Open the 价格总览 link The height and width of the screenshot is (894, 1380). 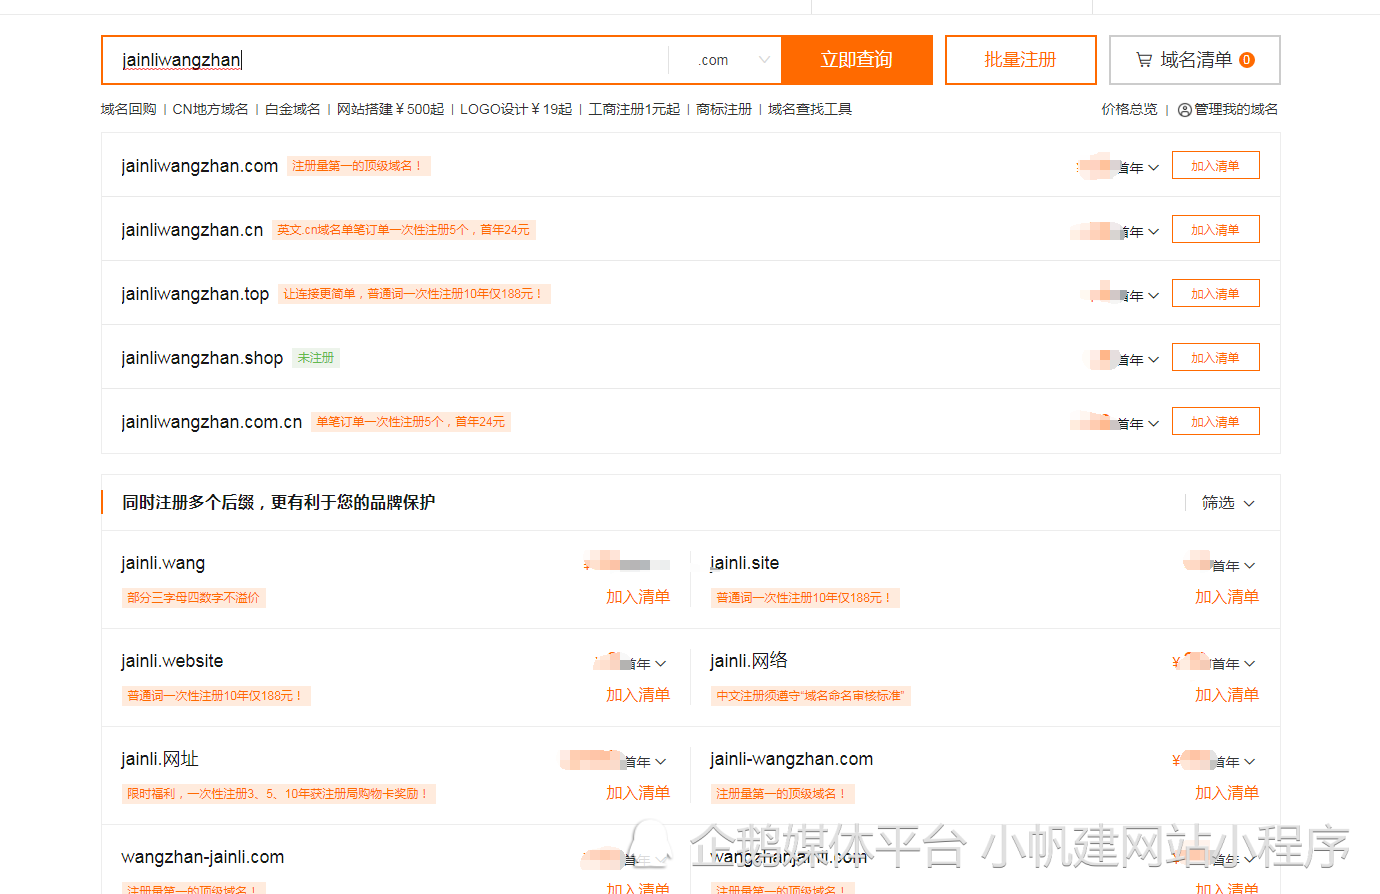(1130, 109)
